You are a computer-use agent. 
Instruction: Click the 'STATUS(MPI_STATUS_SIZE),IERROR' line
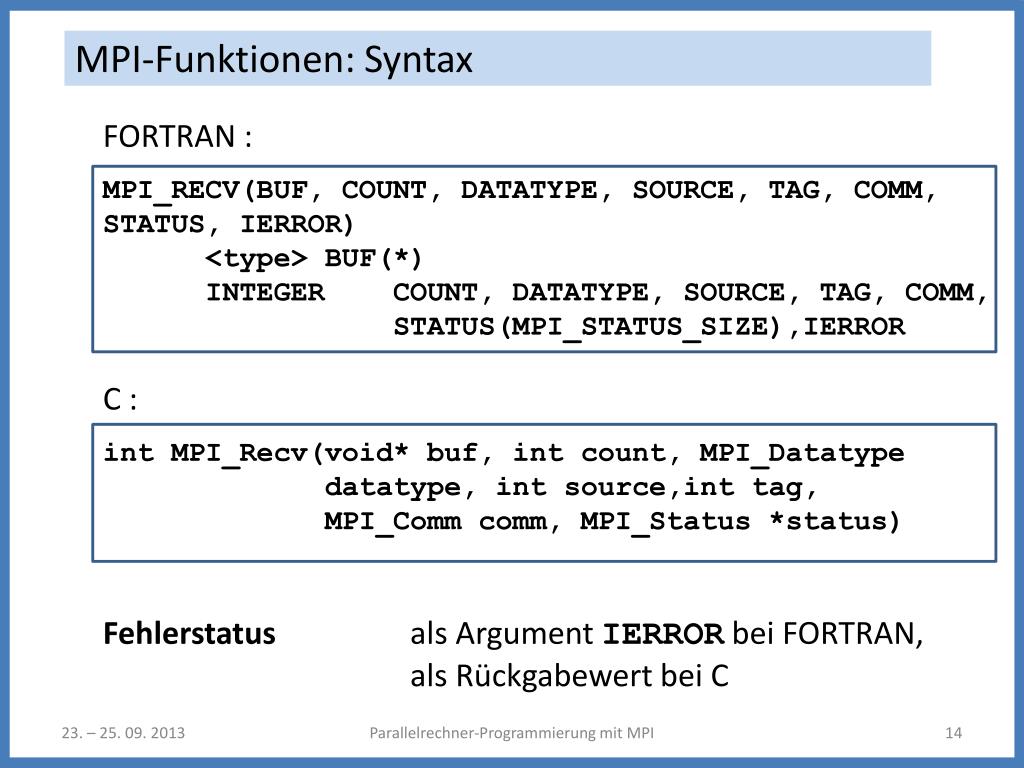649,327
